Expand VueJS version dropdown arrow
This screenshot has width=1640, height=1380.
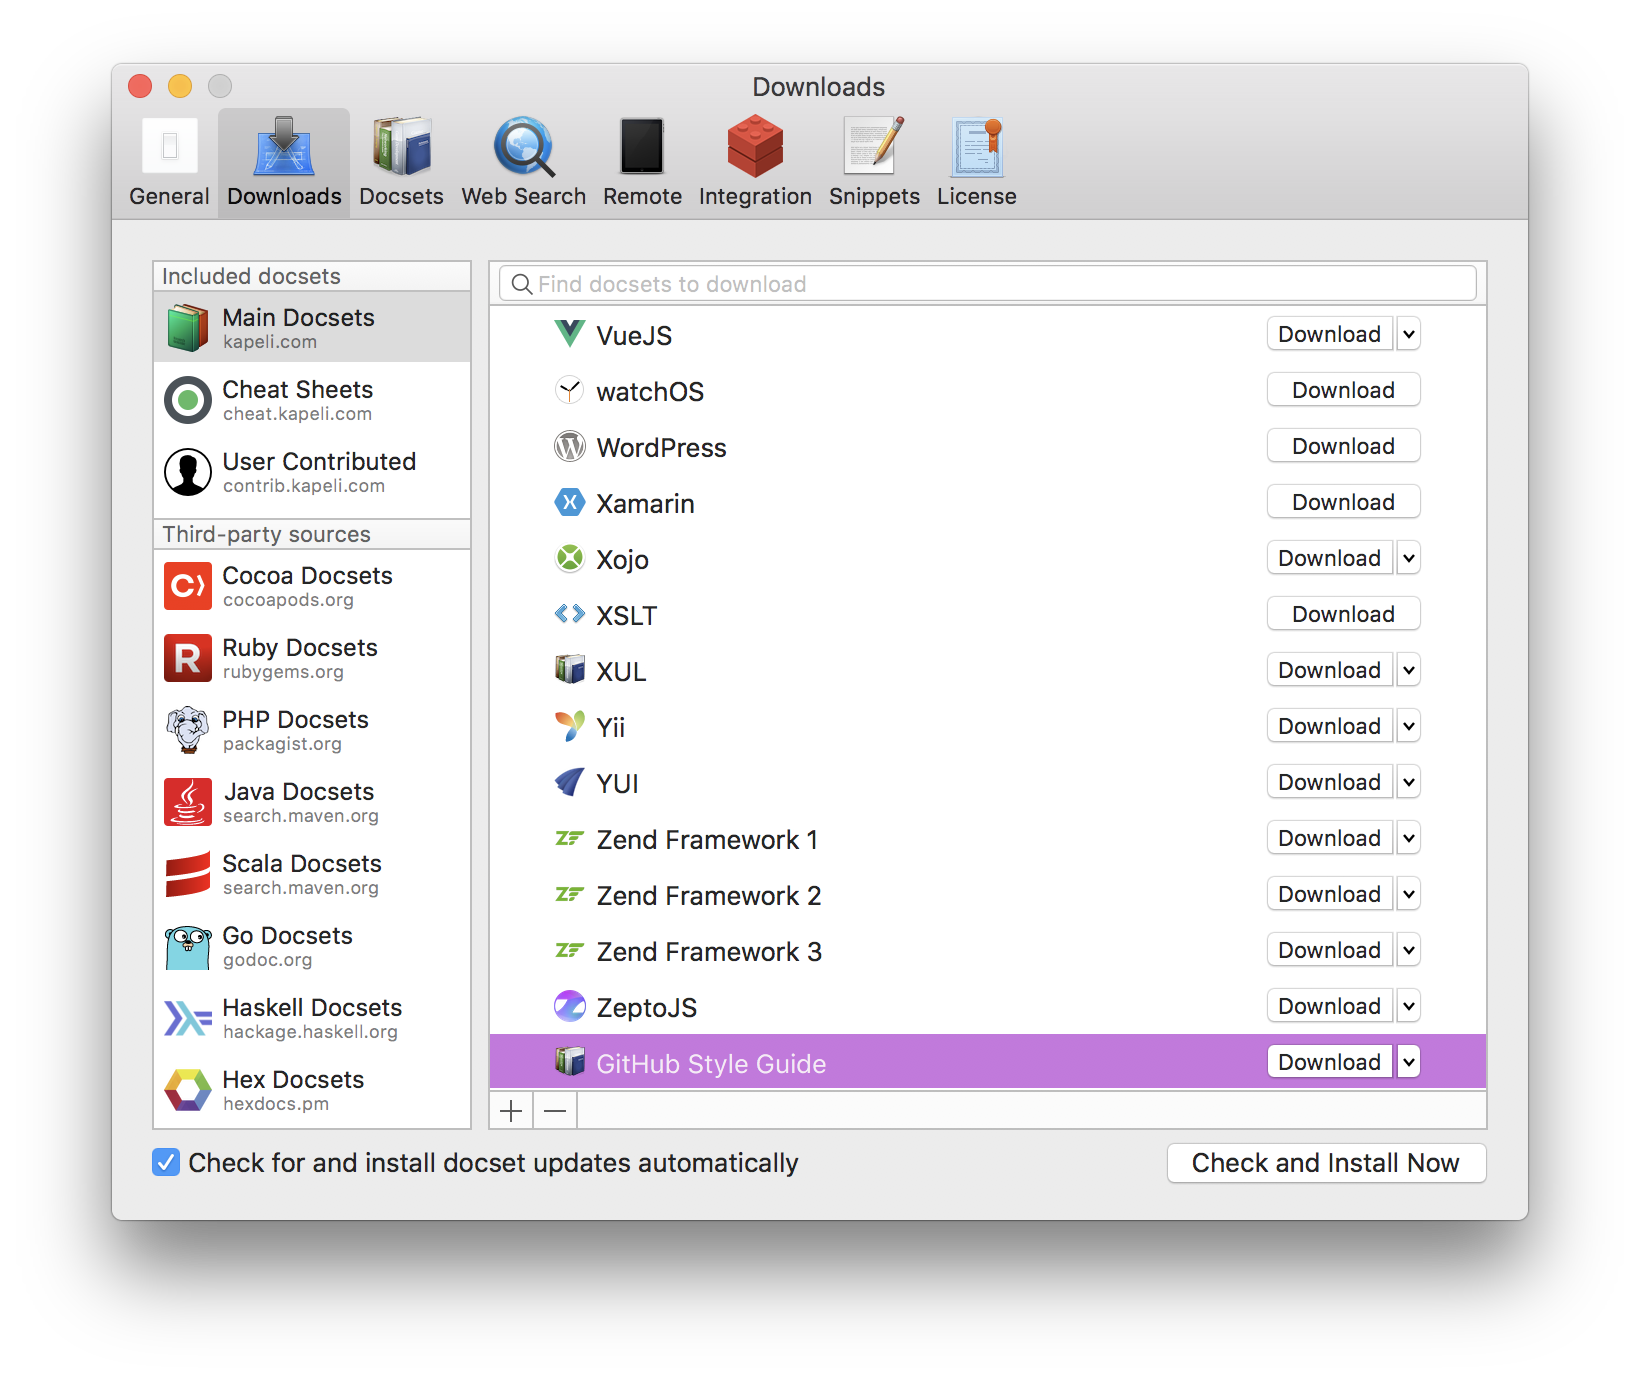coord(1409,334)
